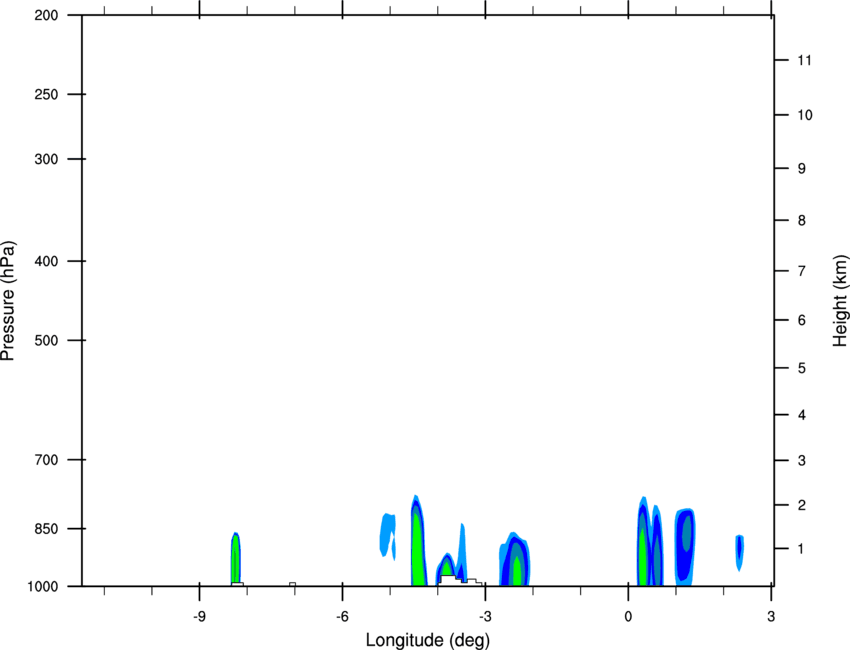The image size is (850, 650).
Task: Click height tick label 10
Action: coord(805,115)
